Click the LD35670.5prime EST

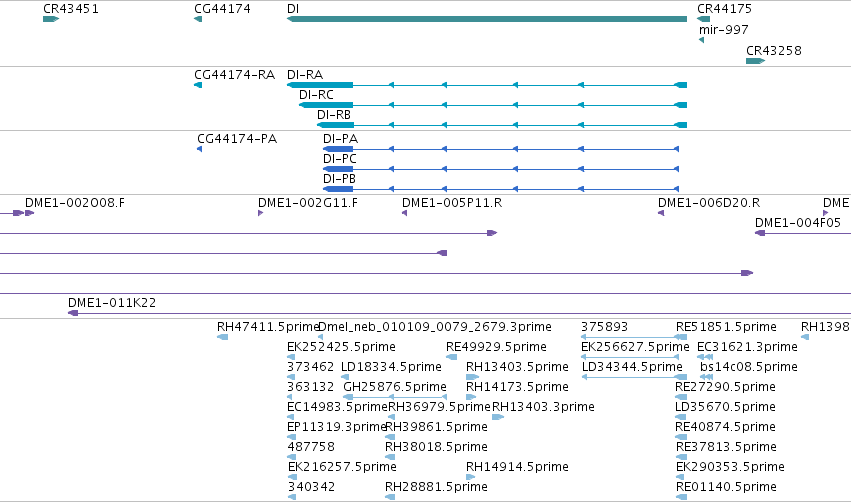tap(681, 417)
